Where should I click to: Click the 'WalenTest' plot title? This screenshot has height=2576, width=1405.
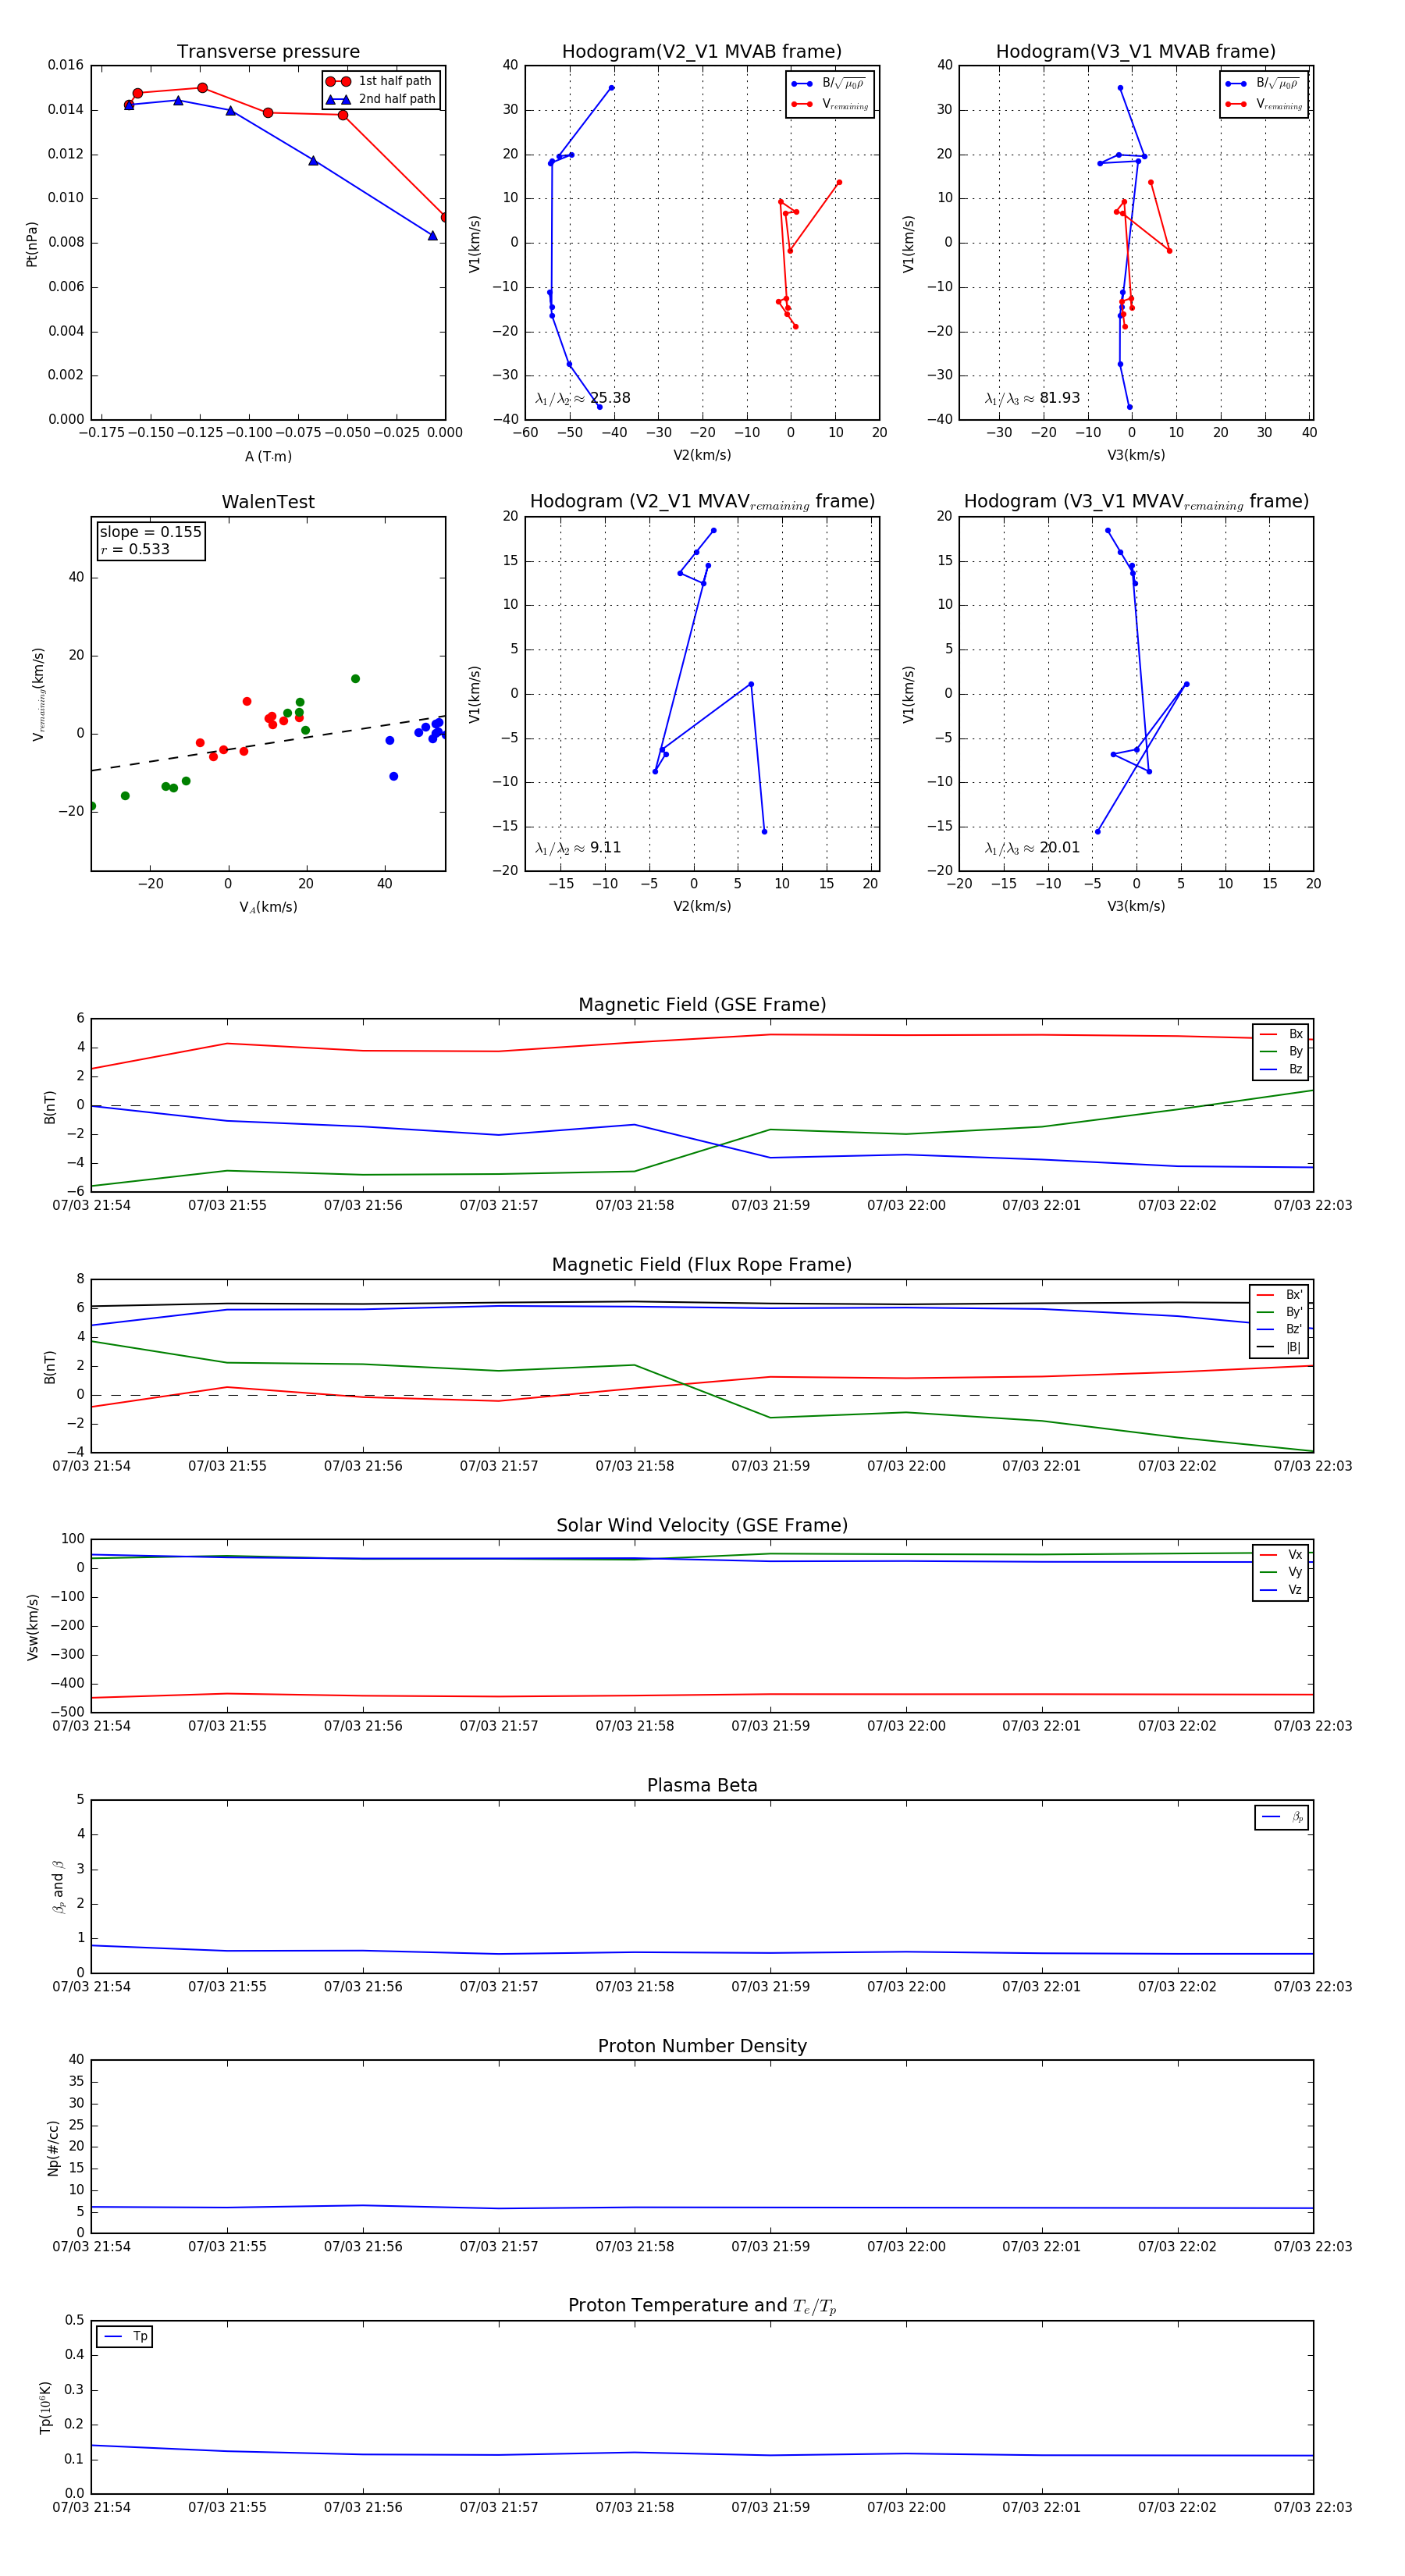coord(268,502)
